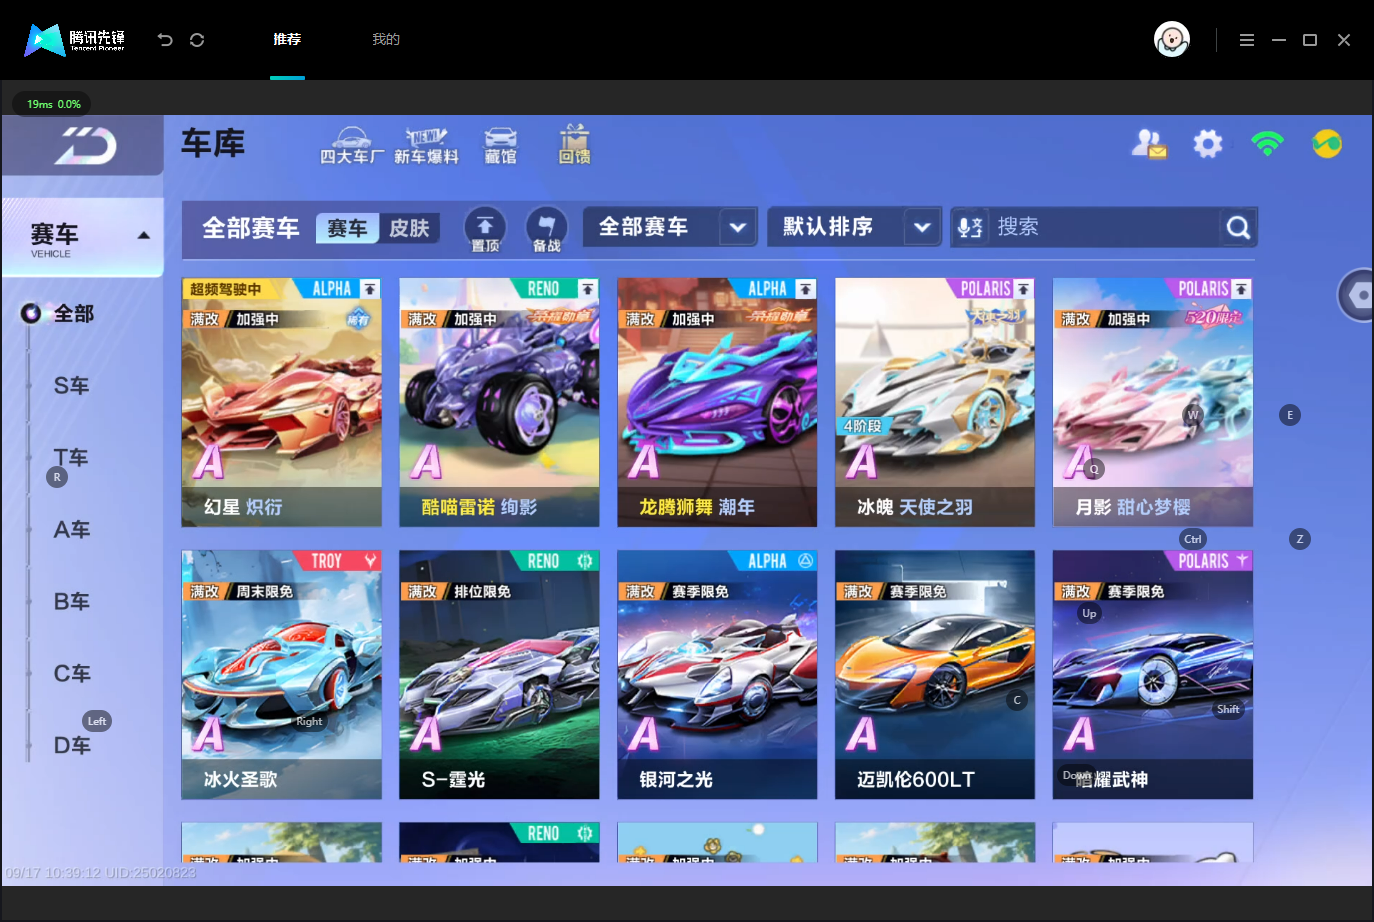1374x922 pixels.
Task: Click the green Wi-Fi signal icon
Action: click(x=1267, y=144)
